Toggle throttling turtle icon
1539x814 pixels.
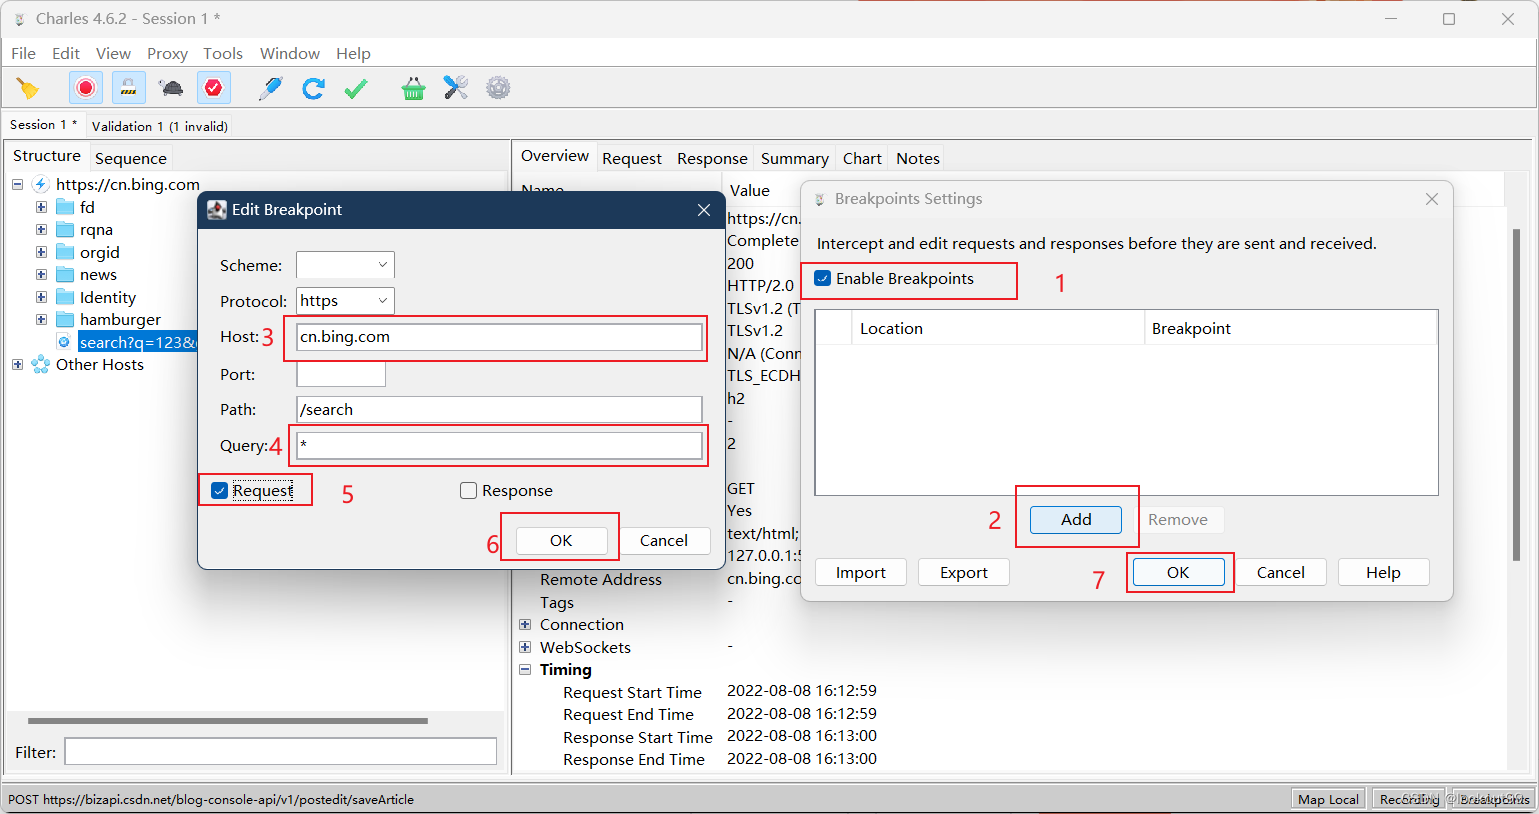tap(171, 88)
